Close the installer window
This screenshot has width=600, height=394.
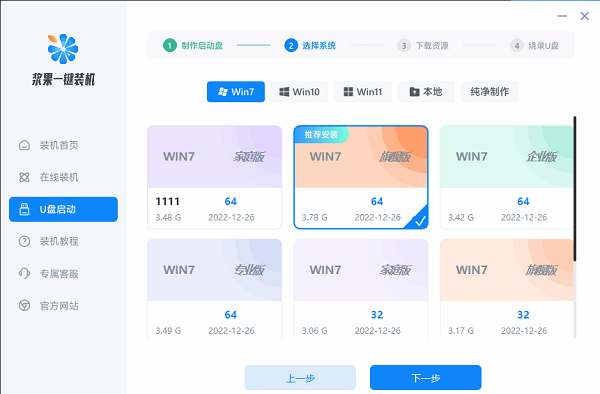pos(584,16)
